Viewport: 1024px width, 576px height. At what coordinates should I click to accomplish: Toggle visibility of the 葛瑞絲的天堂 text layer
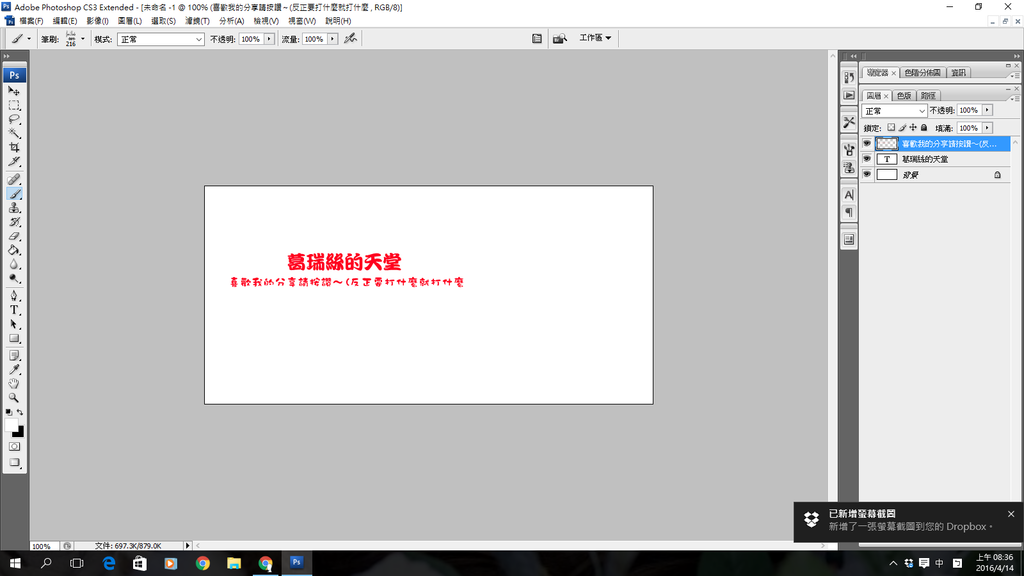click(867, 158)
